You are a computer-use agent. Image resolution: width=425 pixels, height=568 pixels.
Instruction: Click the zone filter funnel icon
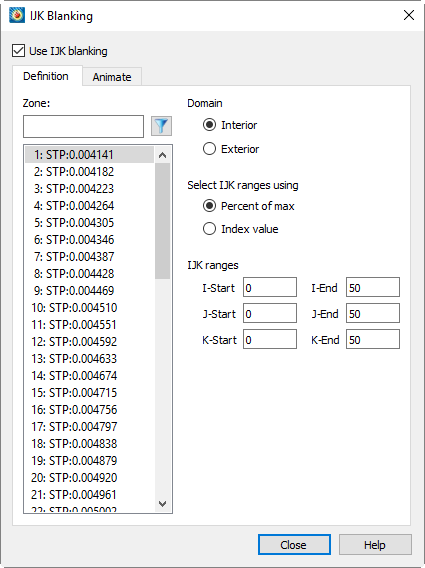[x=161, y=126]
